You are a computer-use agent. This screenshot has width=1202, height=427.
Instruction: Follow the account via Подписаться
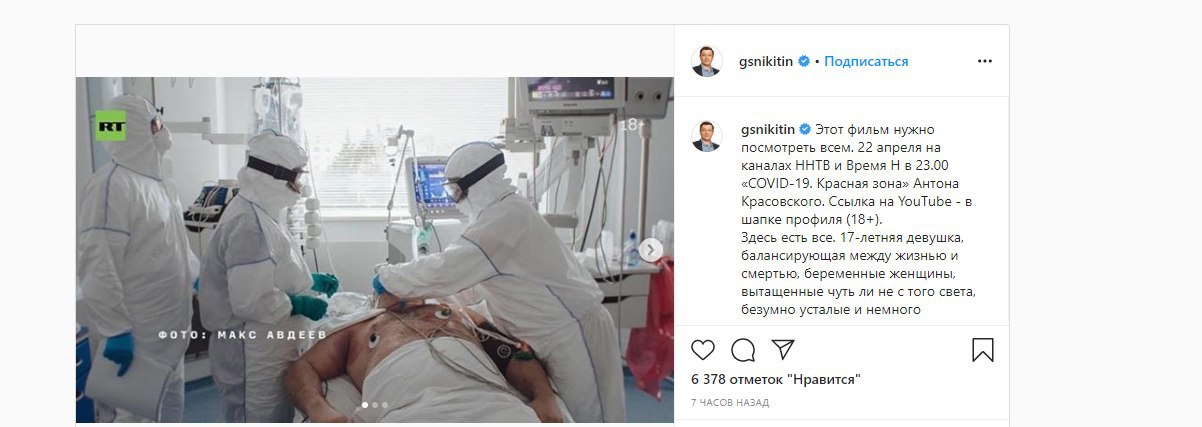(x=867, y=61)
